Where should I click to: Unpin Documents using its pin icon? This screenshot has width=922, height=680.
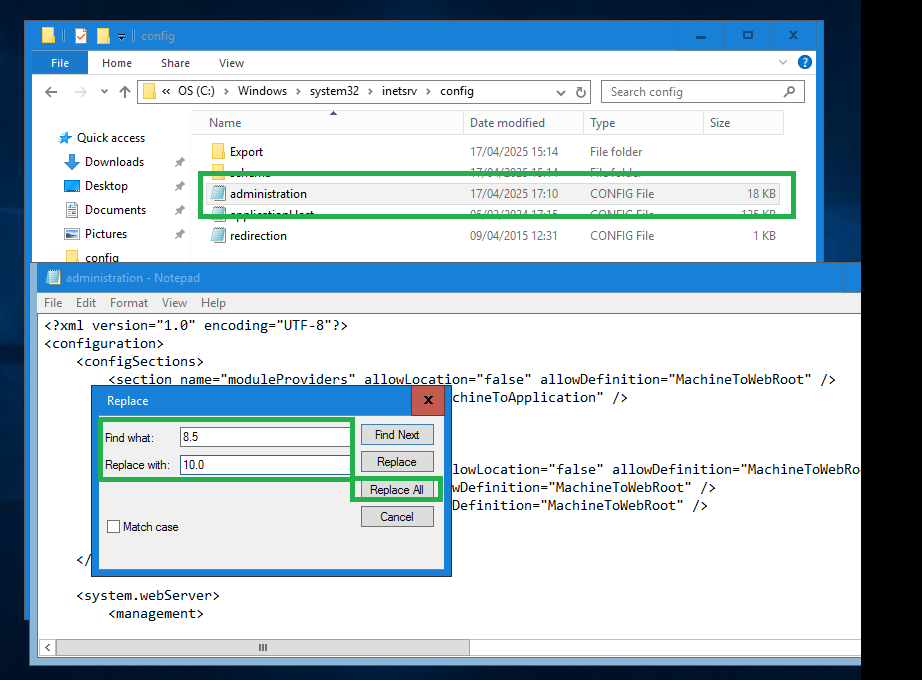[x=180, y=210]
